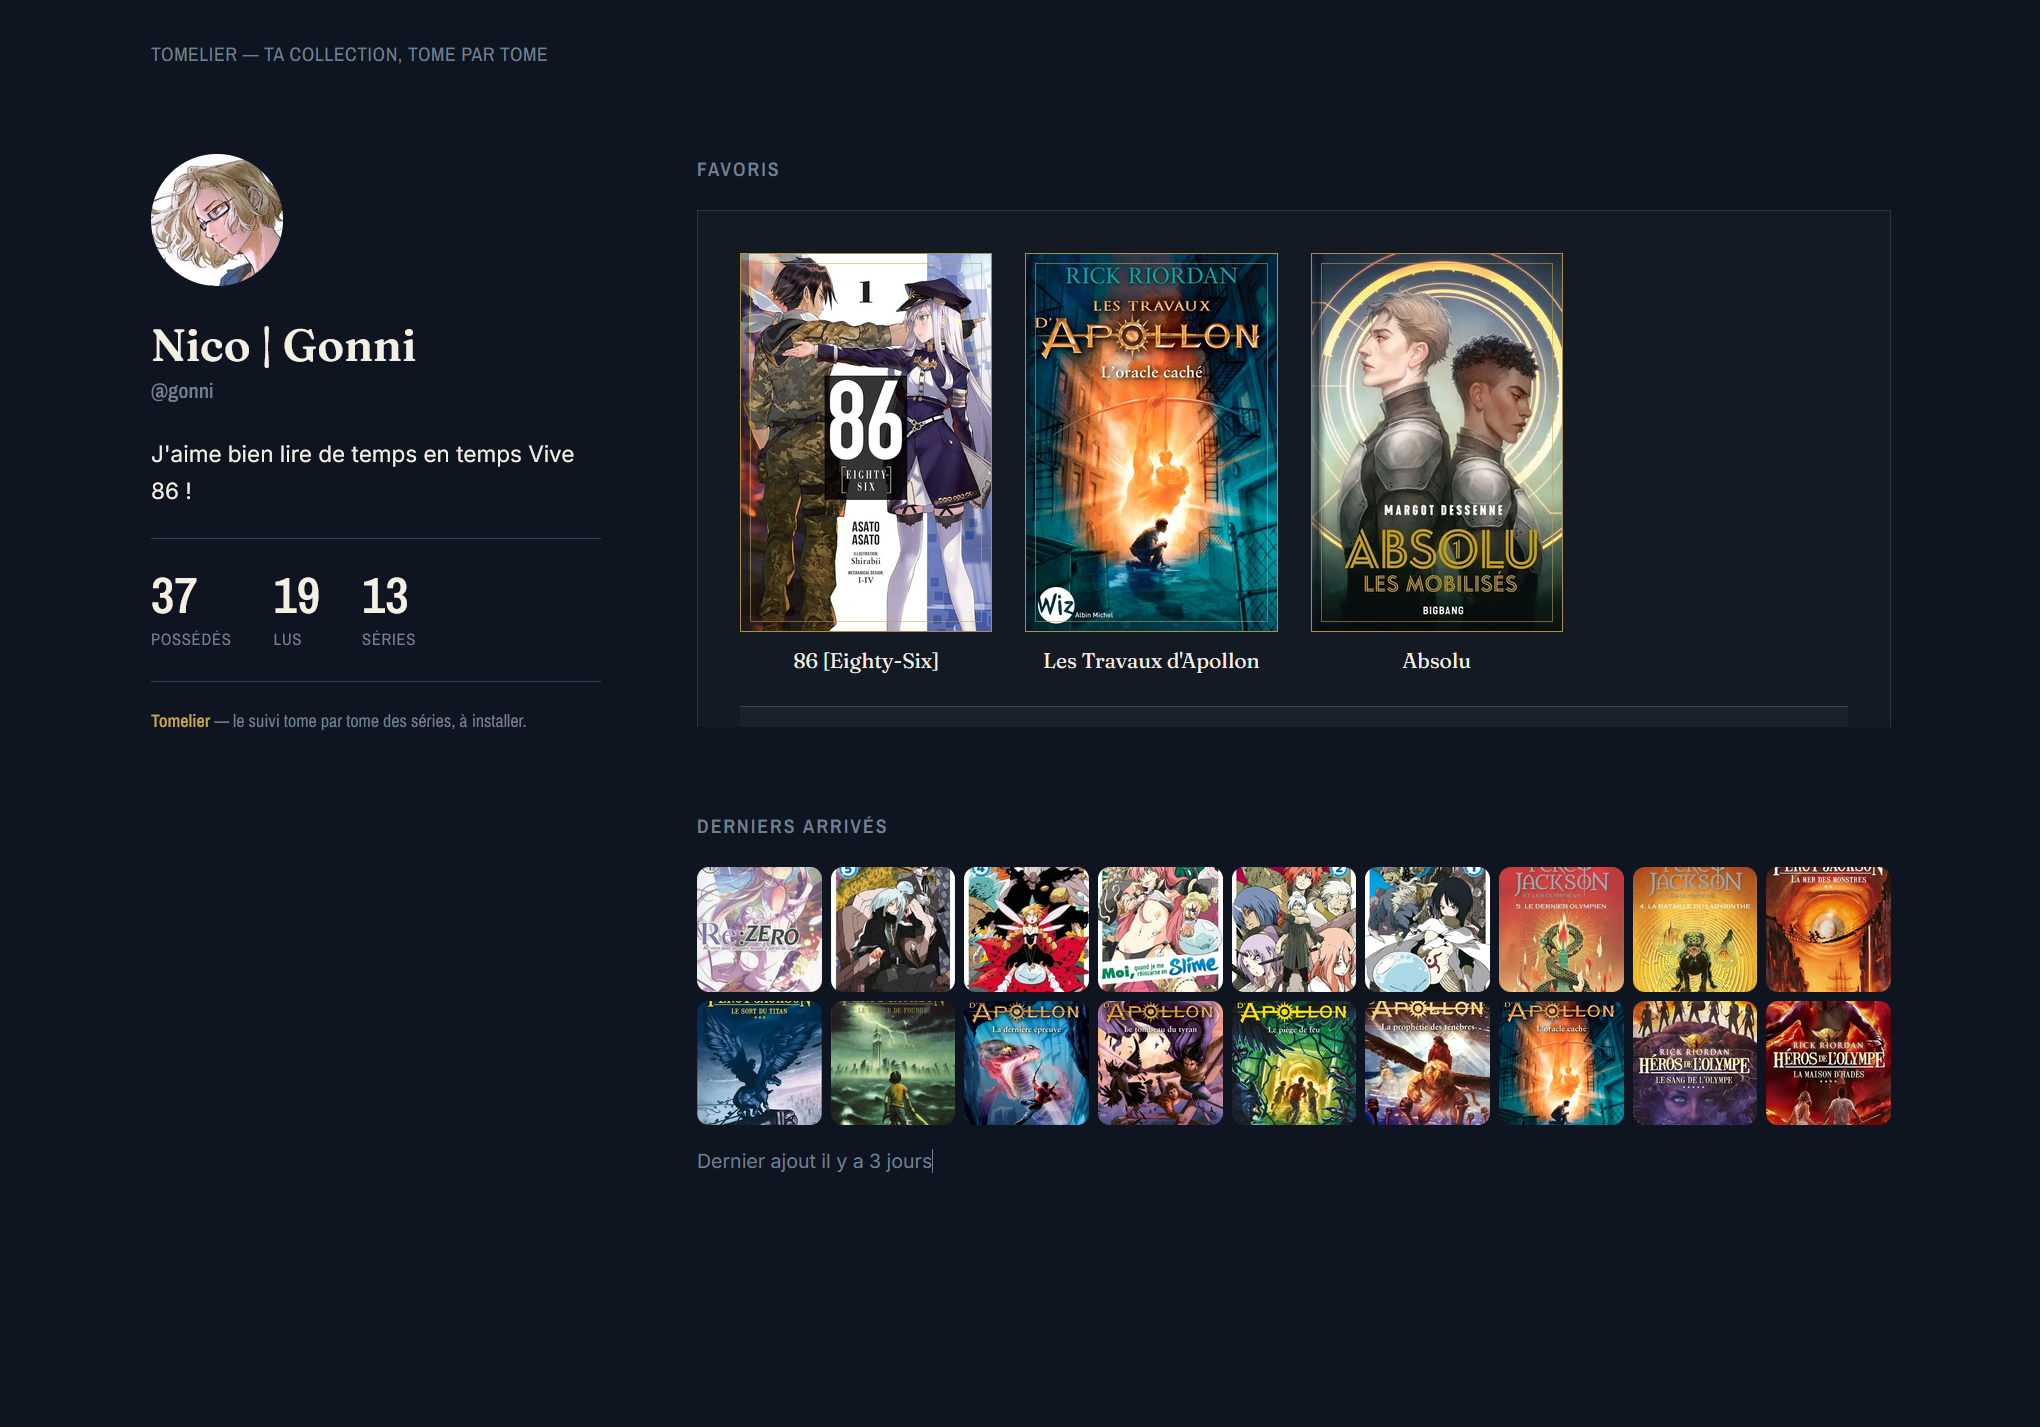Open Héros de l'Olympe La Maison d'Hadès thumbnail
The height and width of the screenshot is (1427, 2040).
(1828, 1063)
